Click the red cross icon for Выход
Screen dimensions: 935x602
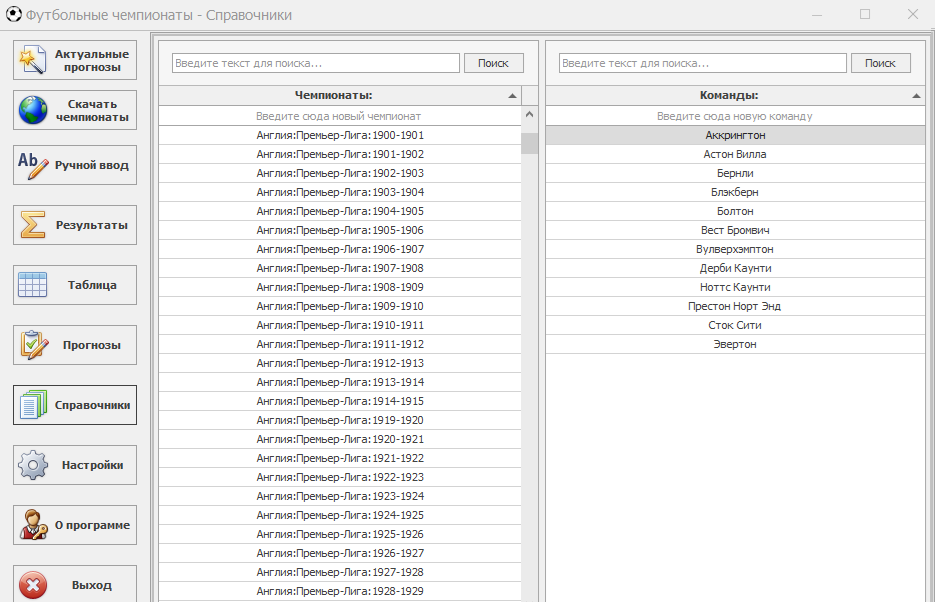click(33, 585)
